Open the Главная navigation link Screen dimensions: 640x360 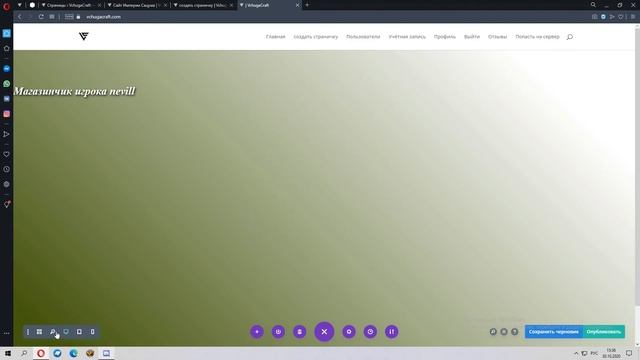[x=276, y=37]
